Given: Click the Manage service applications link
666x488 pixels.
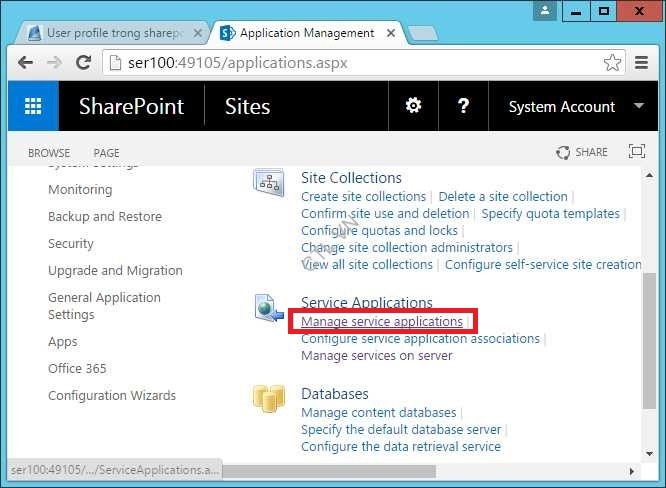Looking at the screenshot, I should click(382, 322).
